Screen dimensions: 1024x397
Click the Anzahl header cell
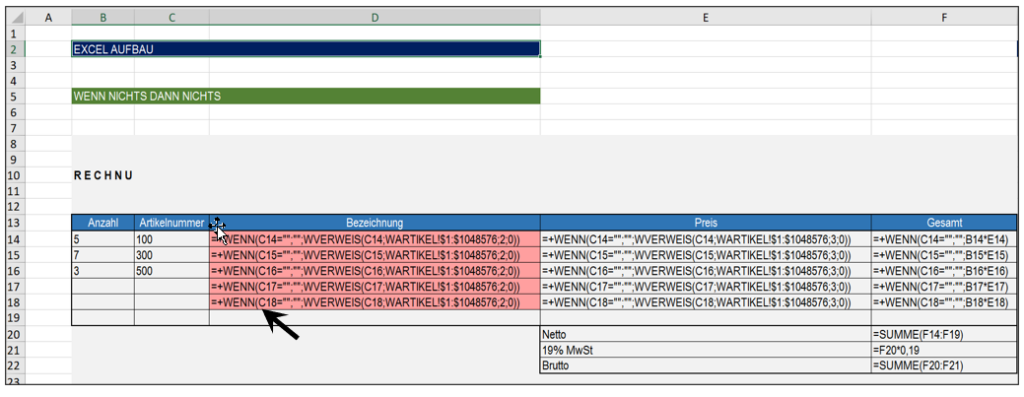click(x=103, y=223)
